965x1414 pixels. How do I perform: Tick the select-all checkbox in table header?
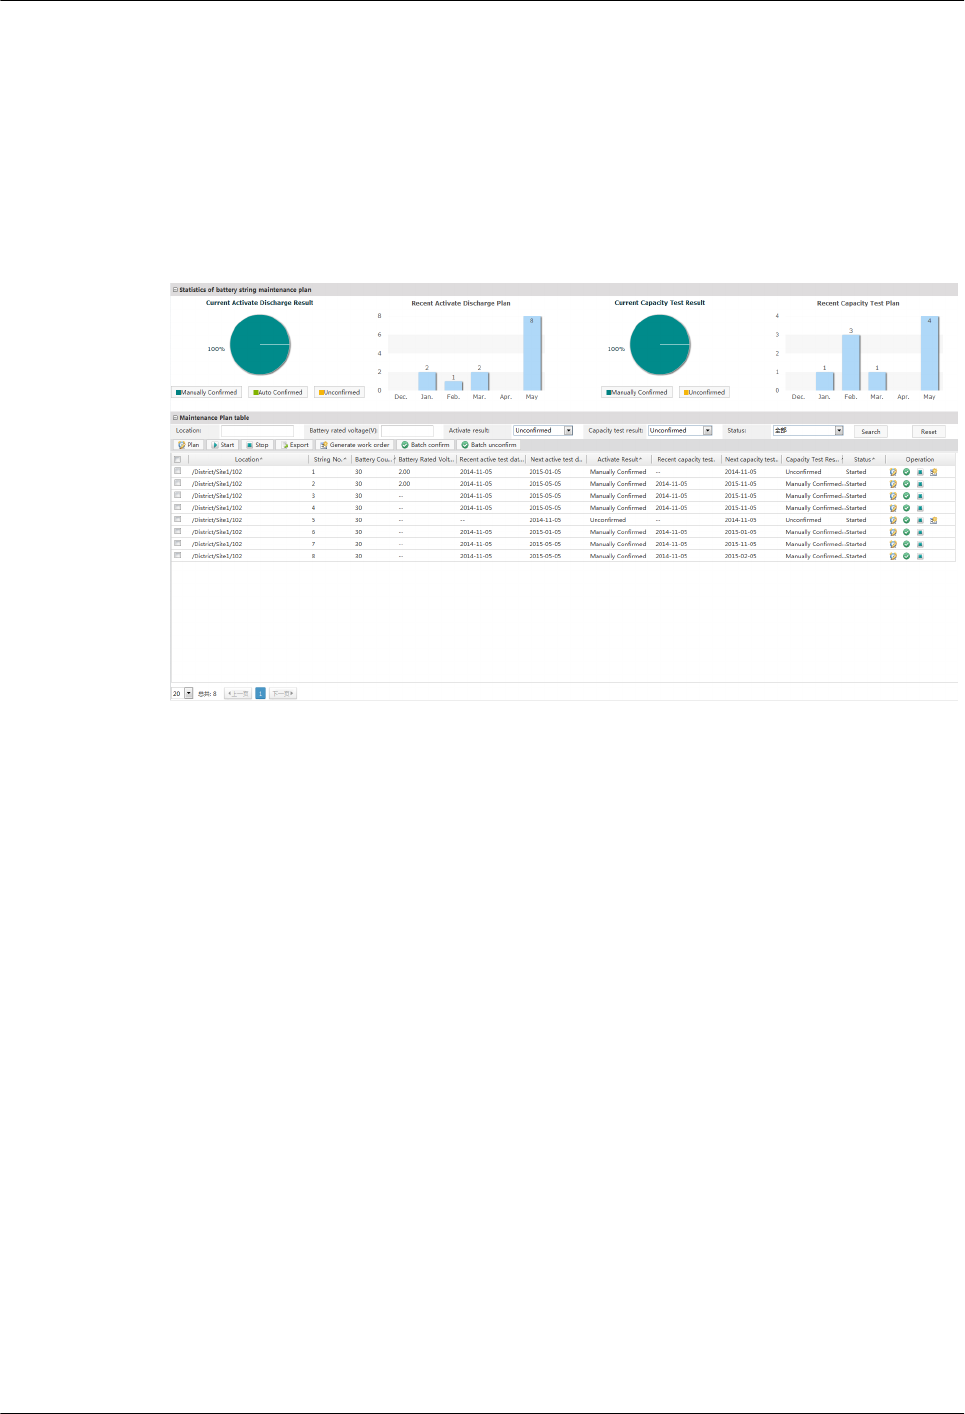178,460
